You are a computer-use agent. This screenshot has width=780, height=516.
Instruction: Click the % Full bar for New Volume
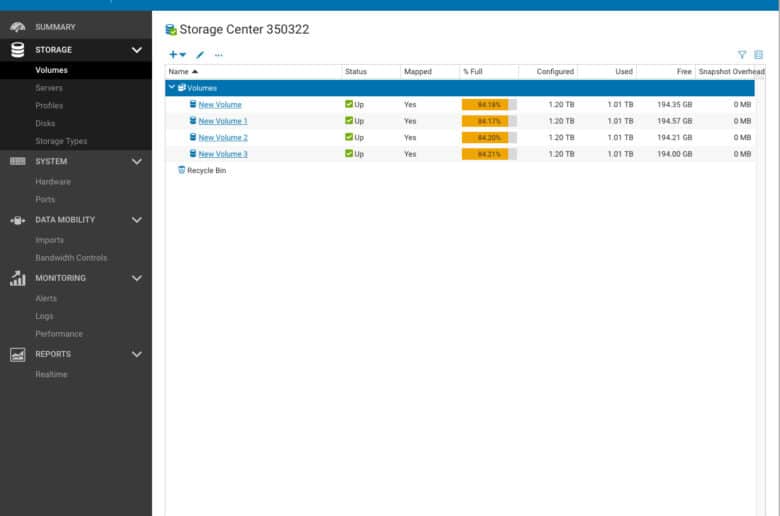489,104
